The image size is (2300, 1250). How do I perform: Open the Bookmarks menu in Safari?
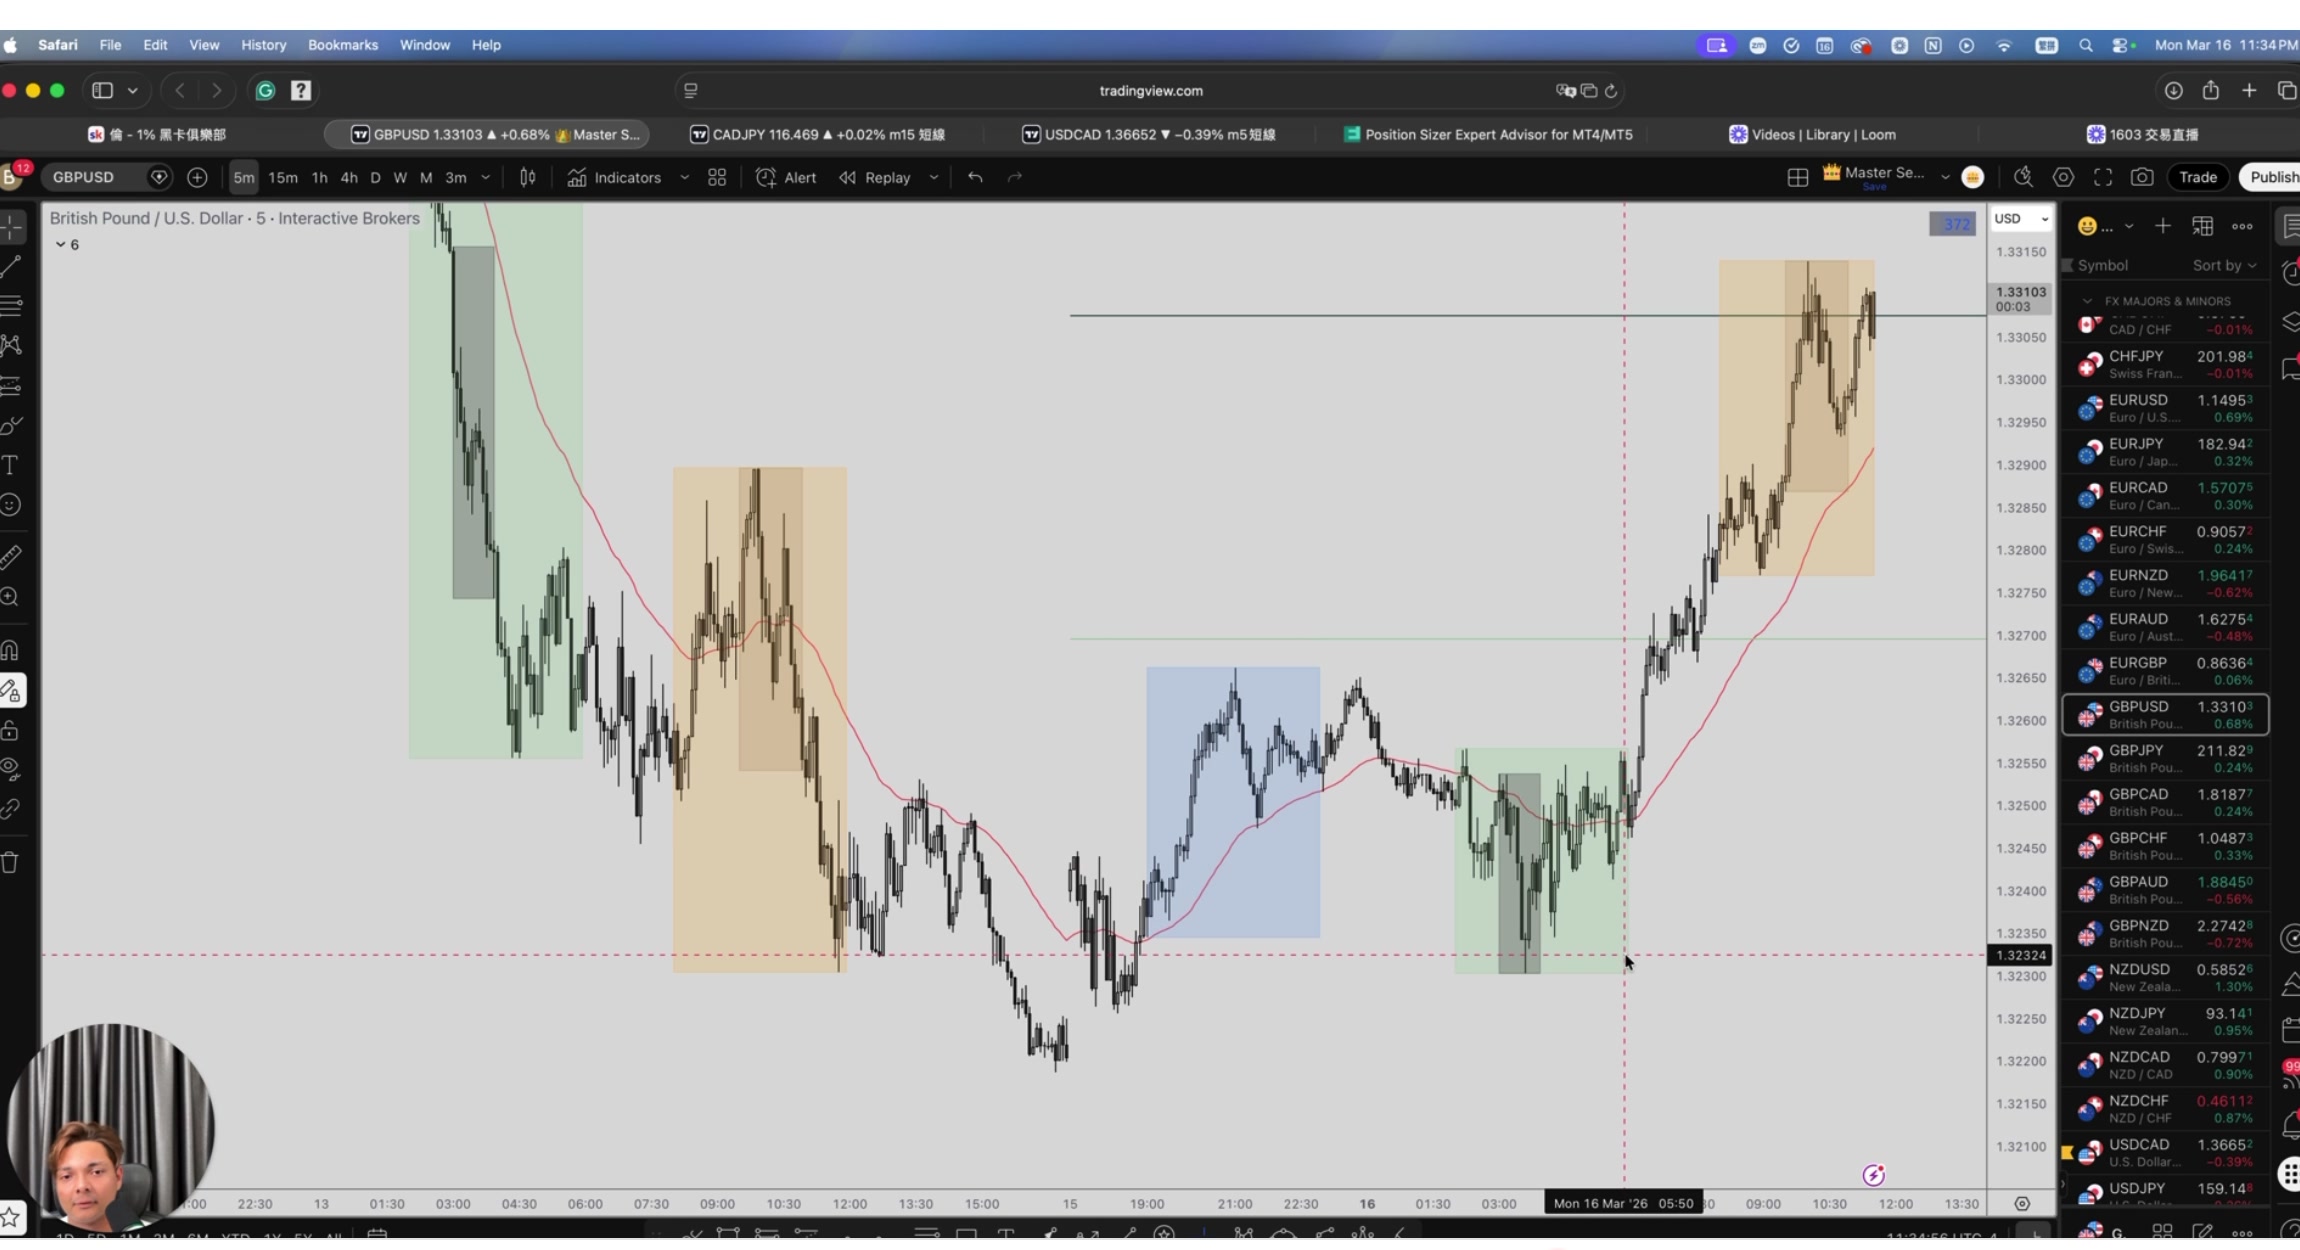(x=342, y=45)
